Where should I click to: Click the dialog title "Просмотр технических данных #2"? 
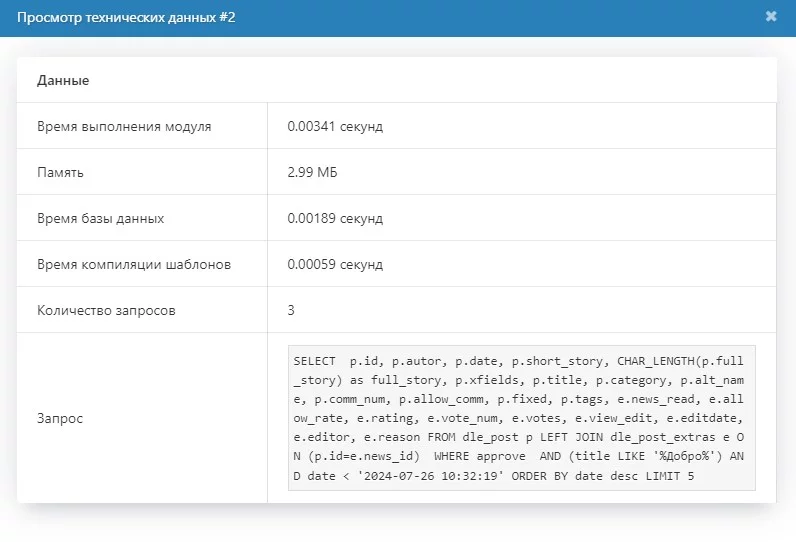126,18
